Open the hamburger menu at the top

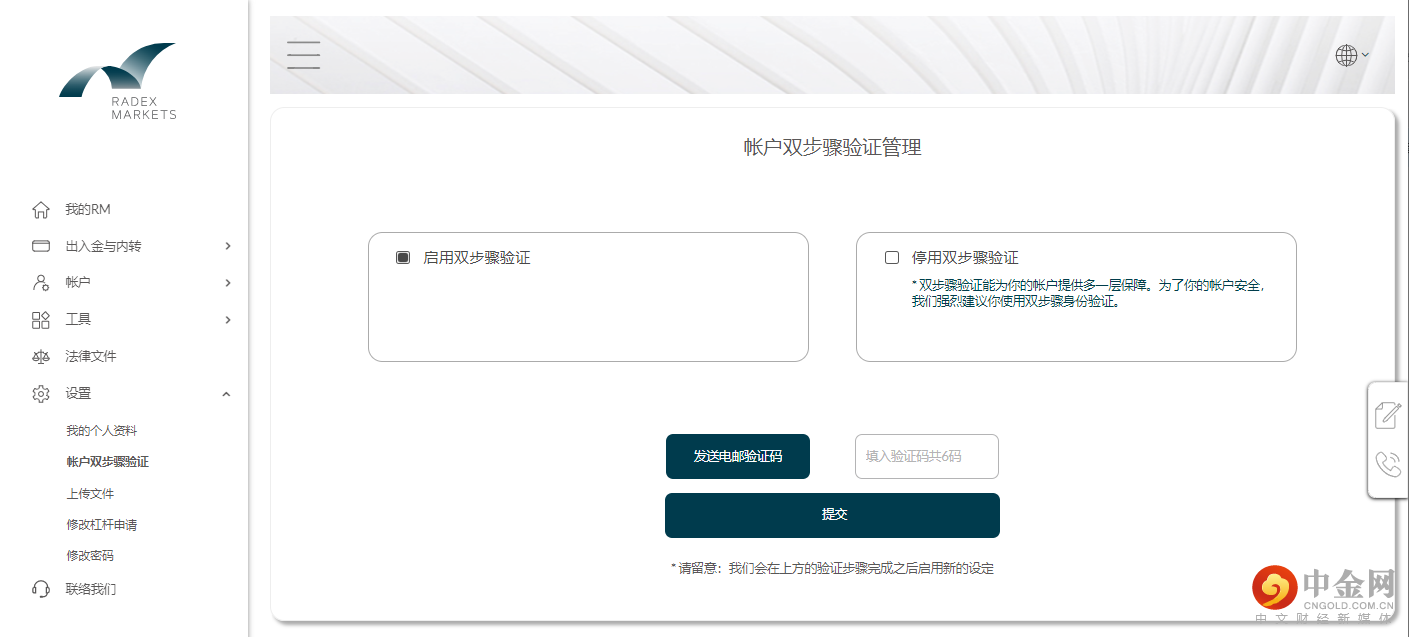coord(303,55)
